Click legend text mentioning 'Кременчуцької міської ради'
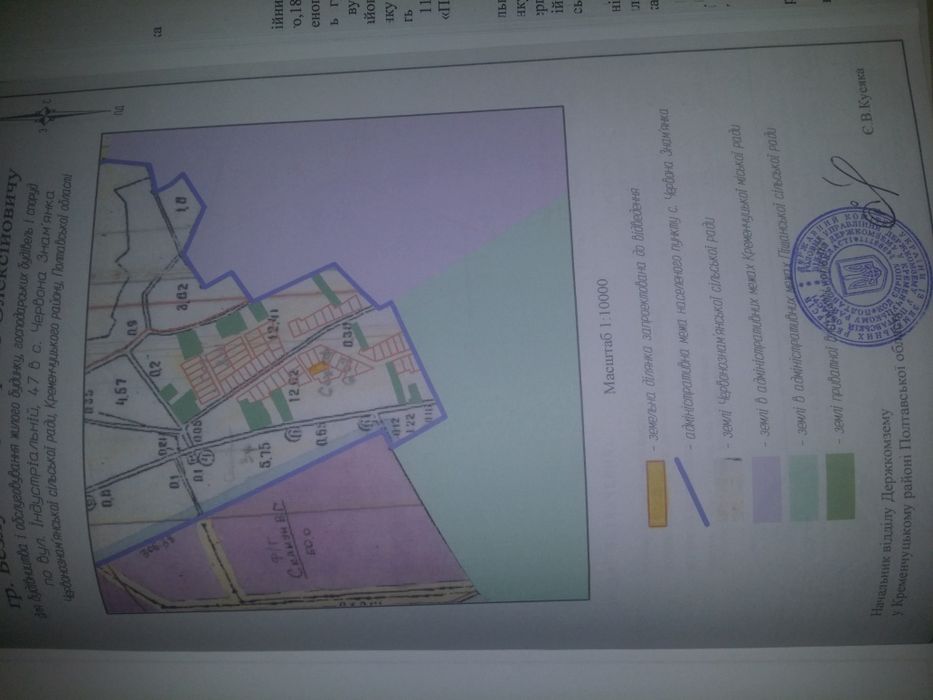Viewport: 933px width, 700px height. click(751, 287)
